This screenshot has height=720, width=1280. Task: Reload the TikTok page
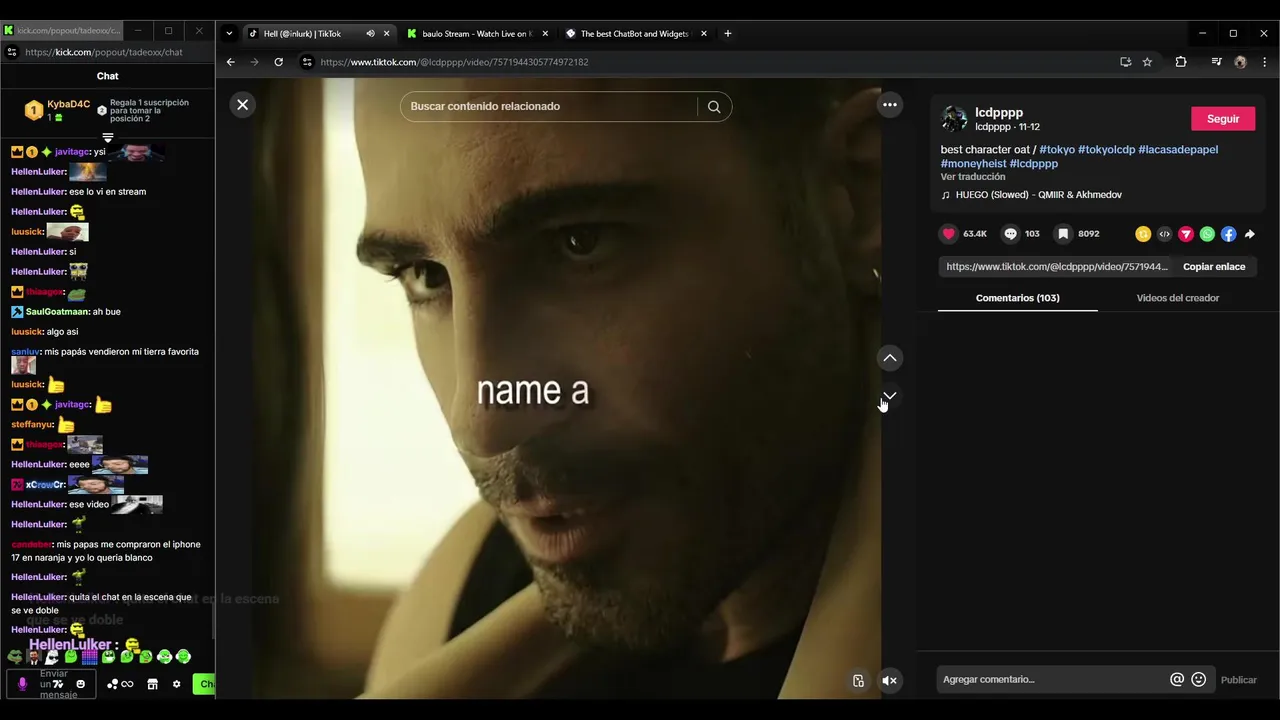(x=278, y=62)
